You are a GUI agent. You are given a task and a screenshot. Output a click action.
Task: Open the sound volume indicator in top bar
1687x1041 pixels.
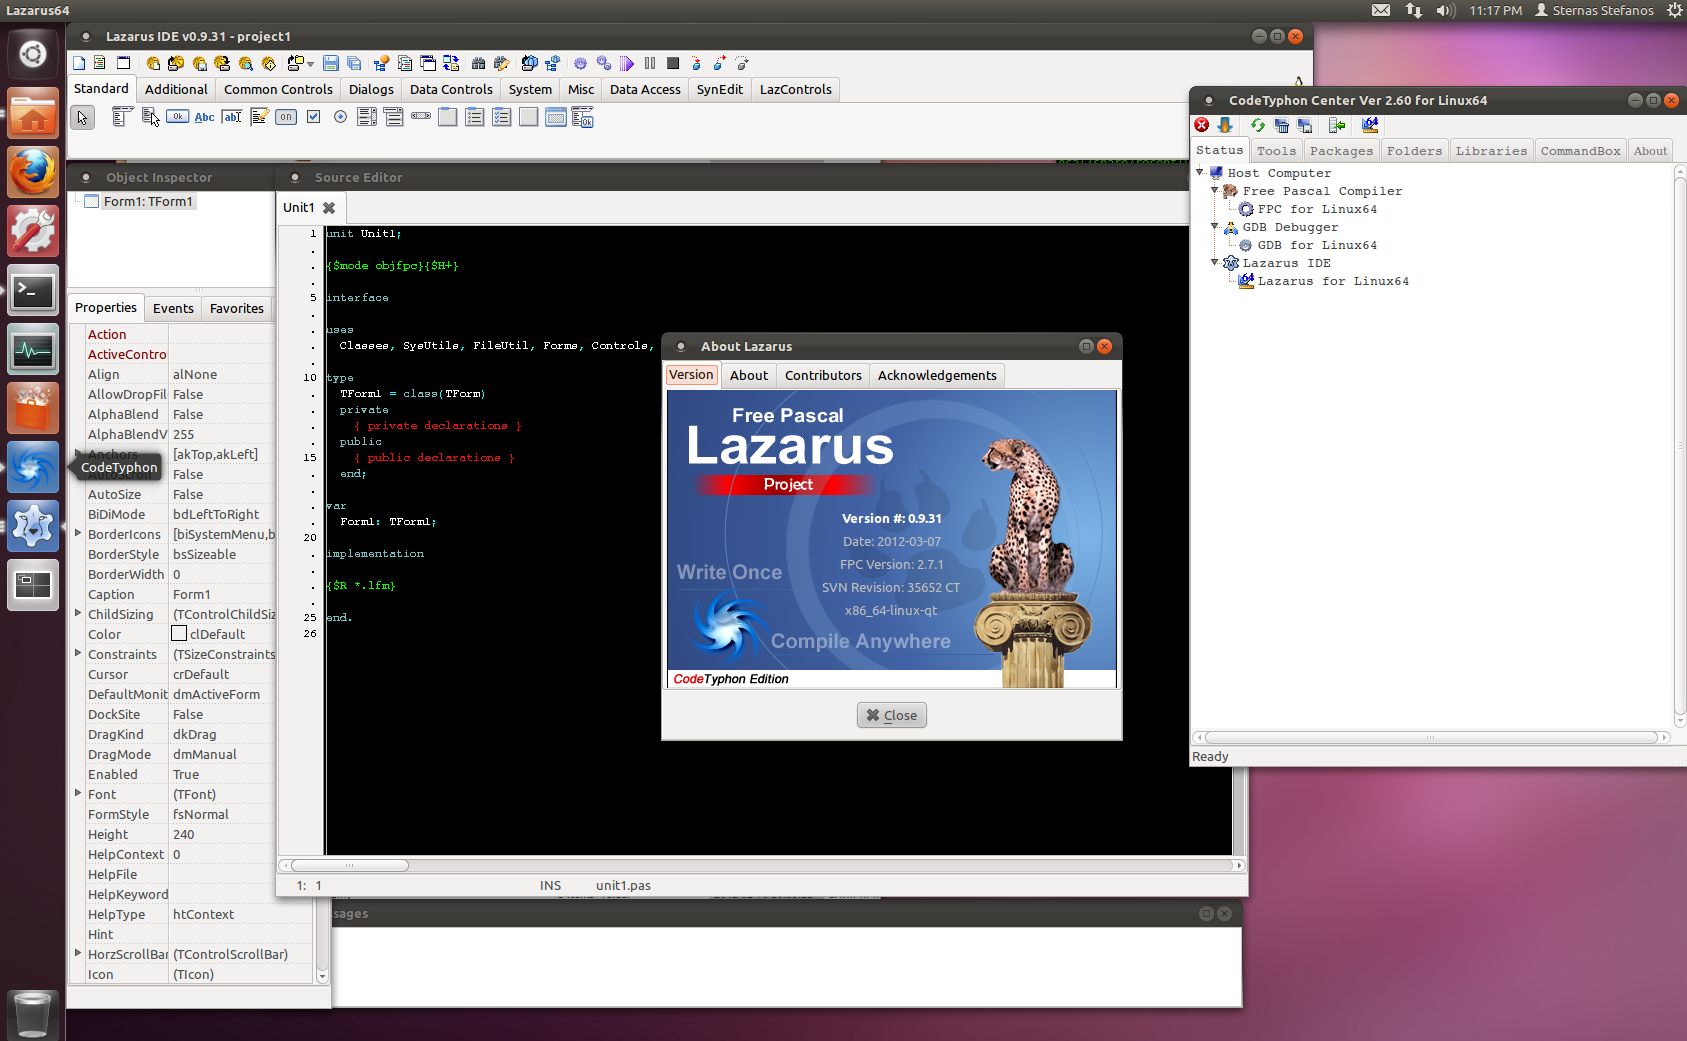pos(1445,10)
